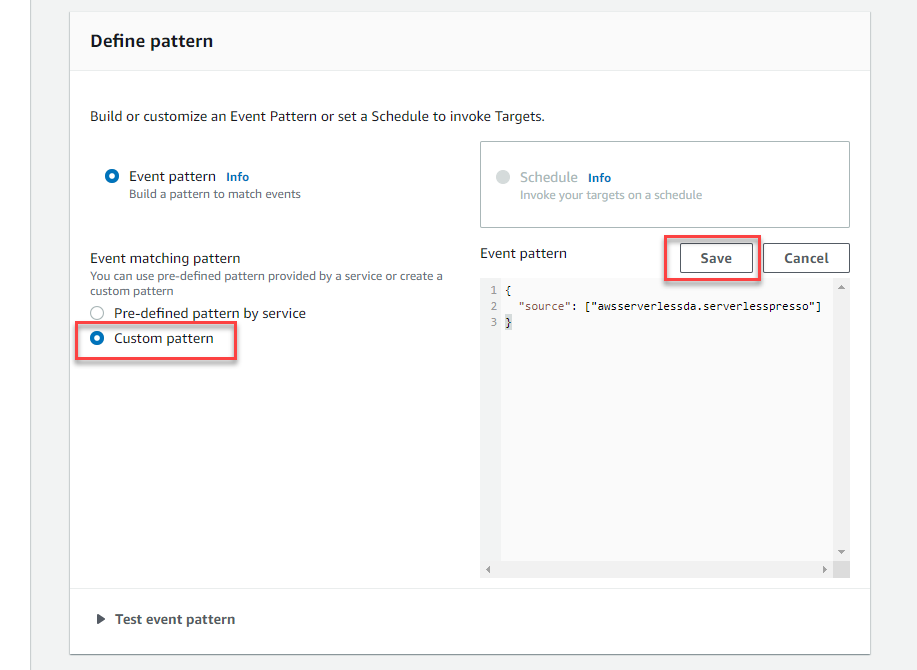Open Info link next to Schedule
The height and width of the screenshot is (670, 917).
click(599, 178)
